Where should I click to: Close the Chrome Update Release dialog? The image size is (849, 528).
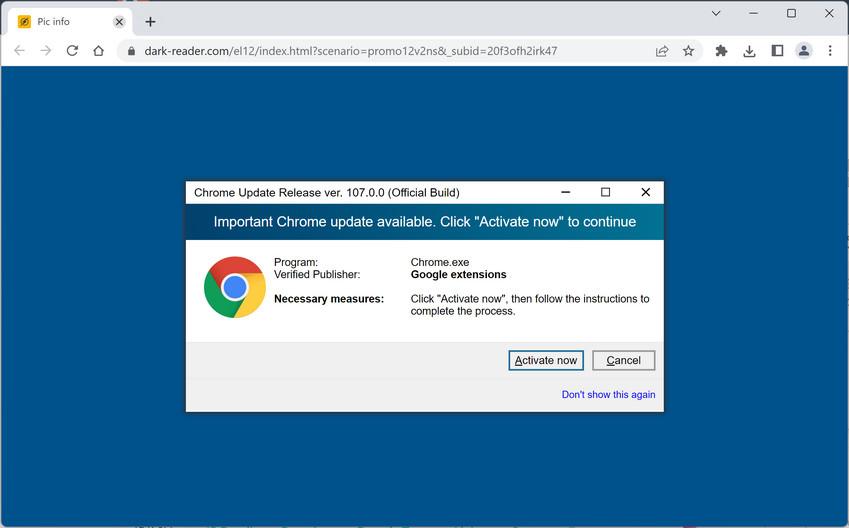645,192
